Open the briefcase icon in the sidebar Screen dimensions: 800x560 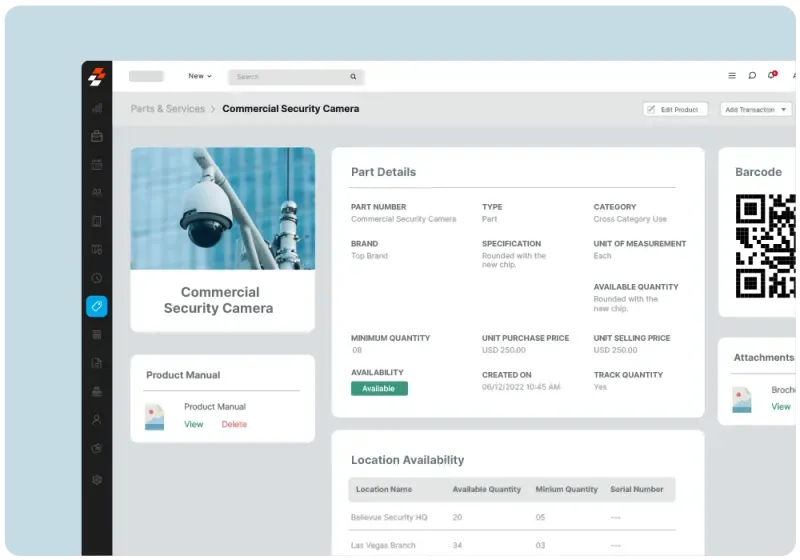pyautogui.click(x=97, y=136)
